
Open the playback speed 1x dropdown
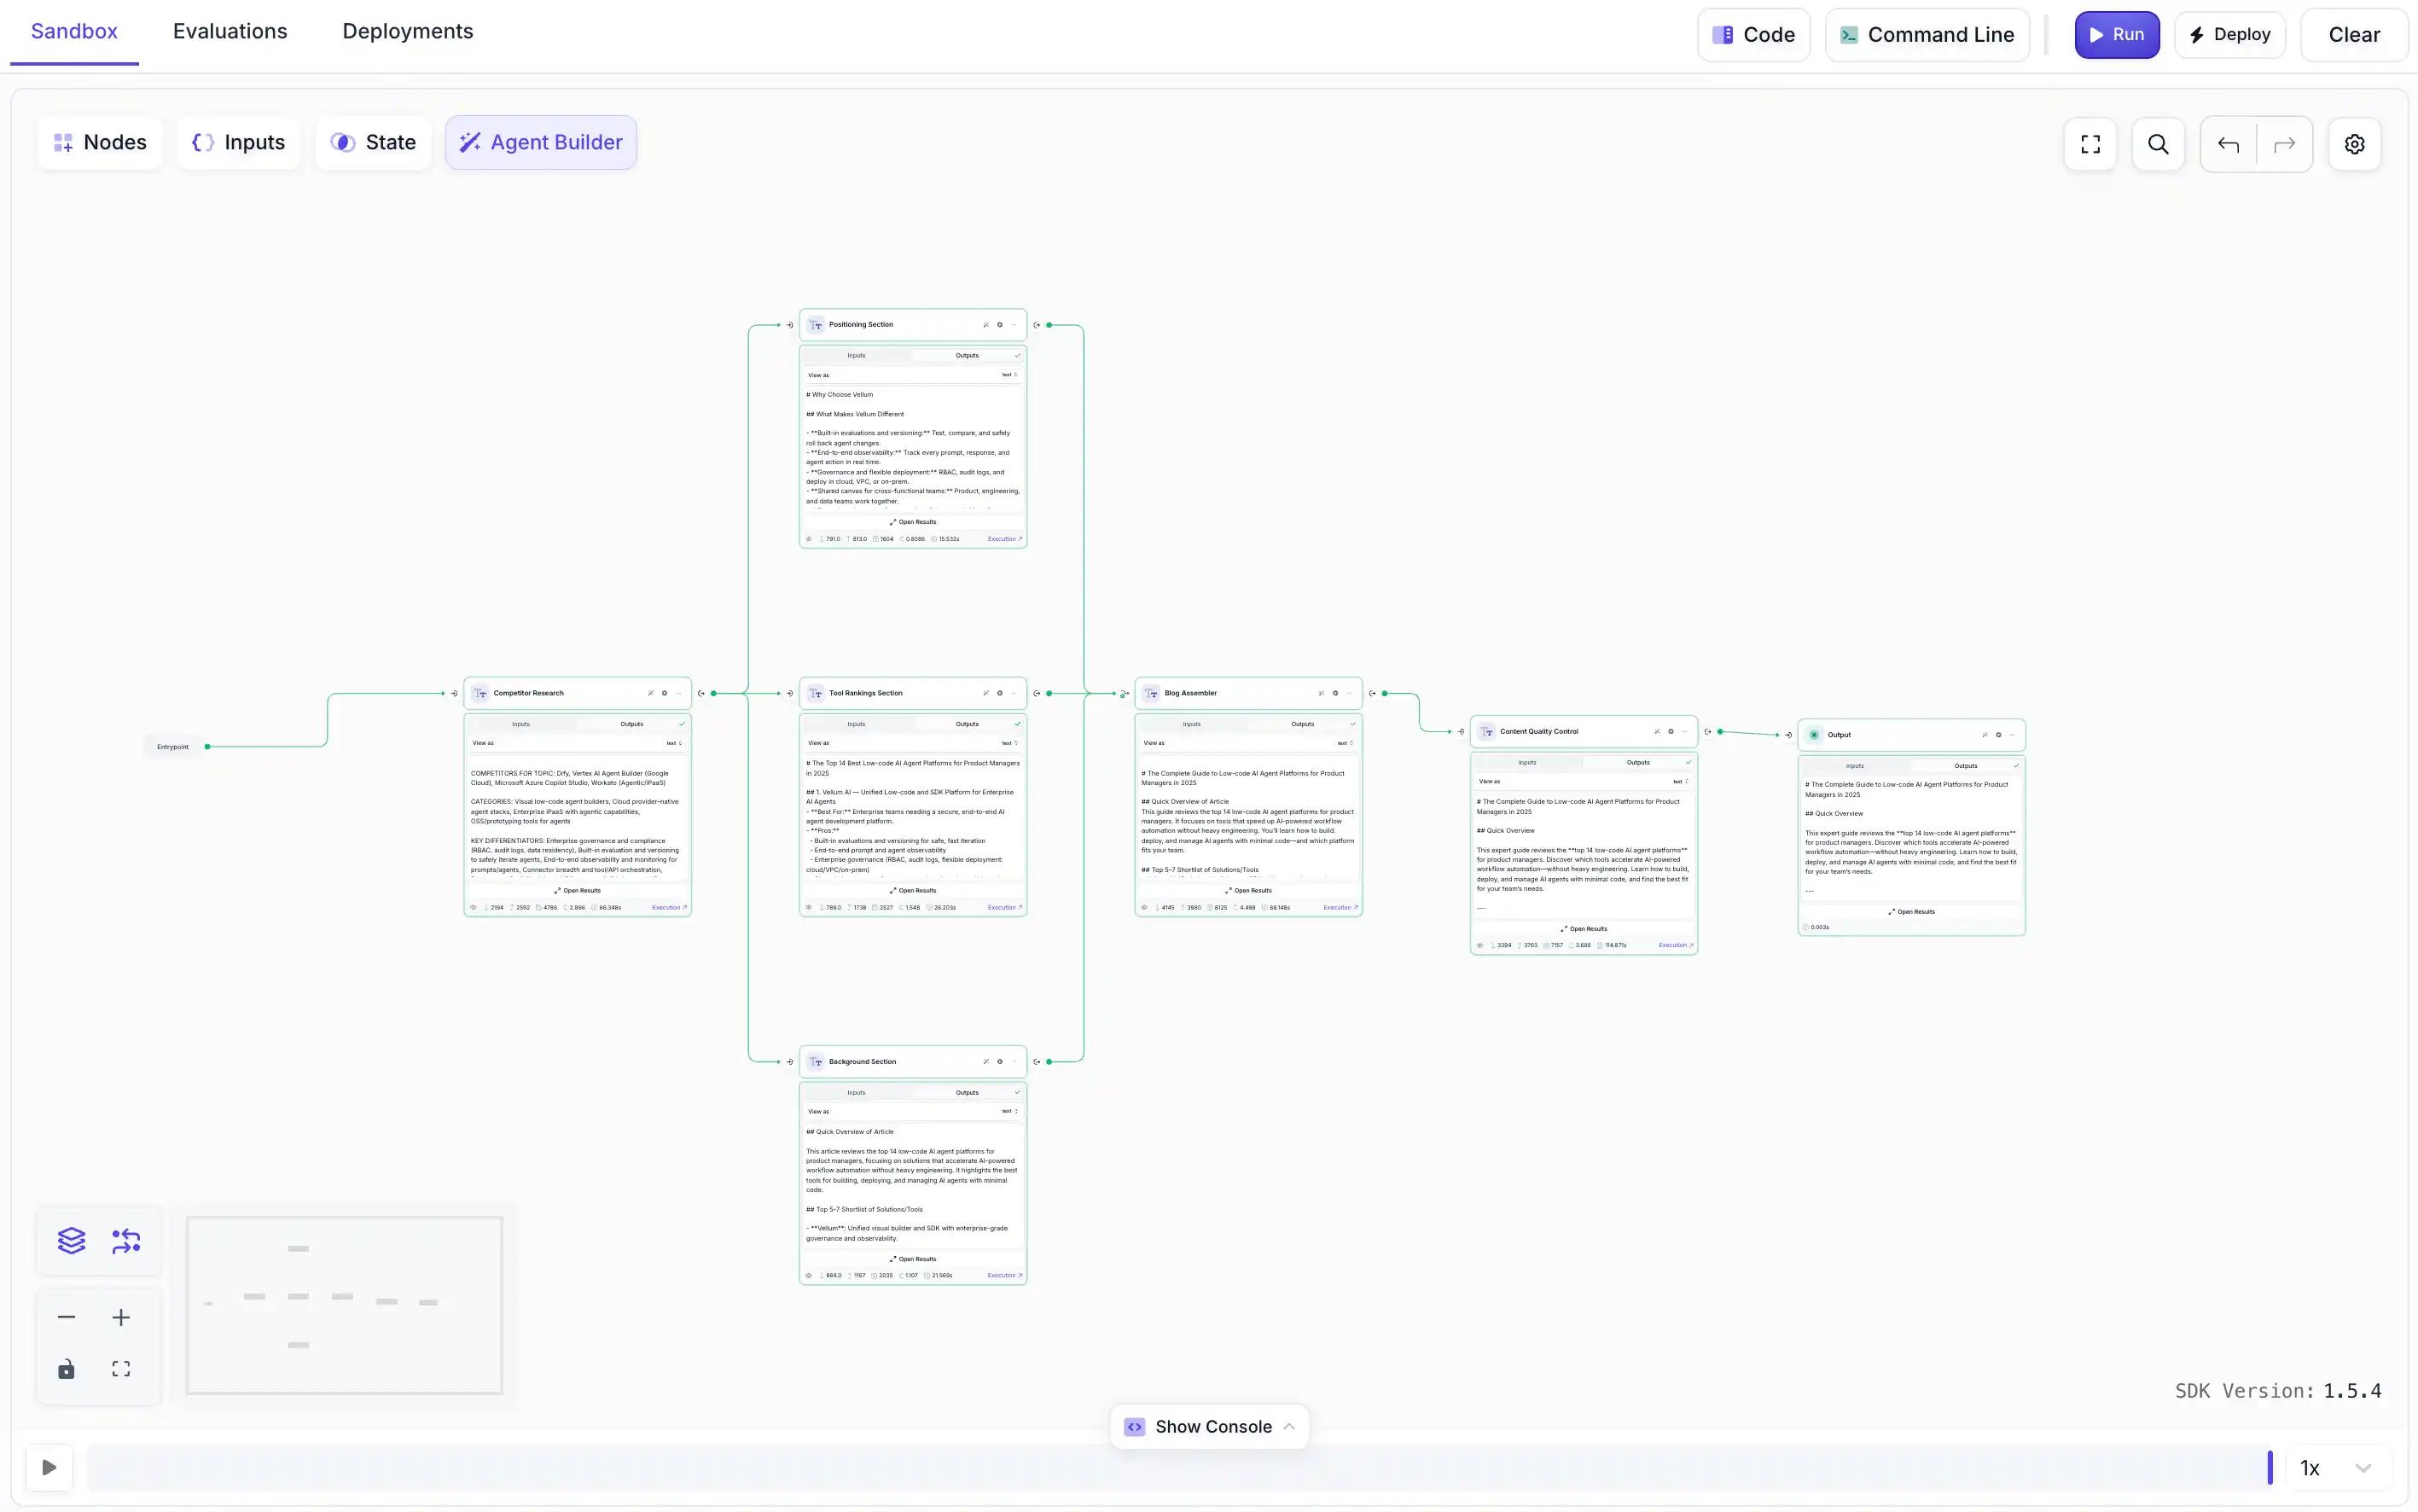pyautogui.click(x=2337, y=1468)
